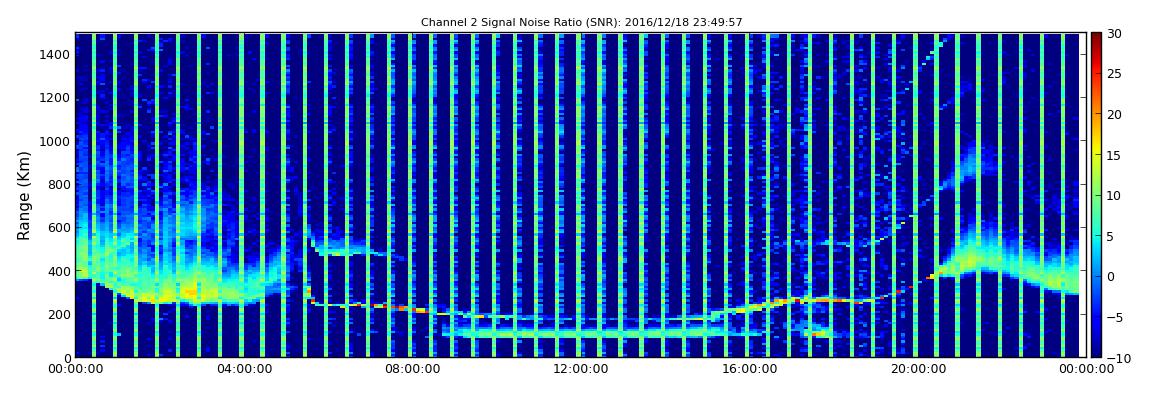Click the 1000 tick label on the range axis
This screenshot has width=1150, height=407.
click(56, 142)
